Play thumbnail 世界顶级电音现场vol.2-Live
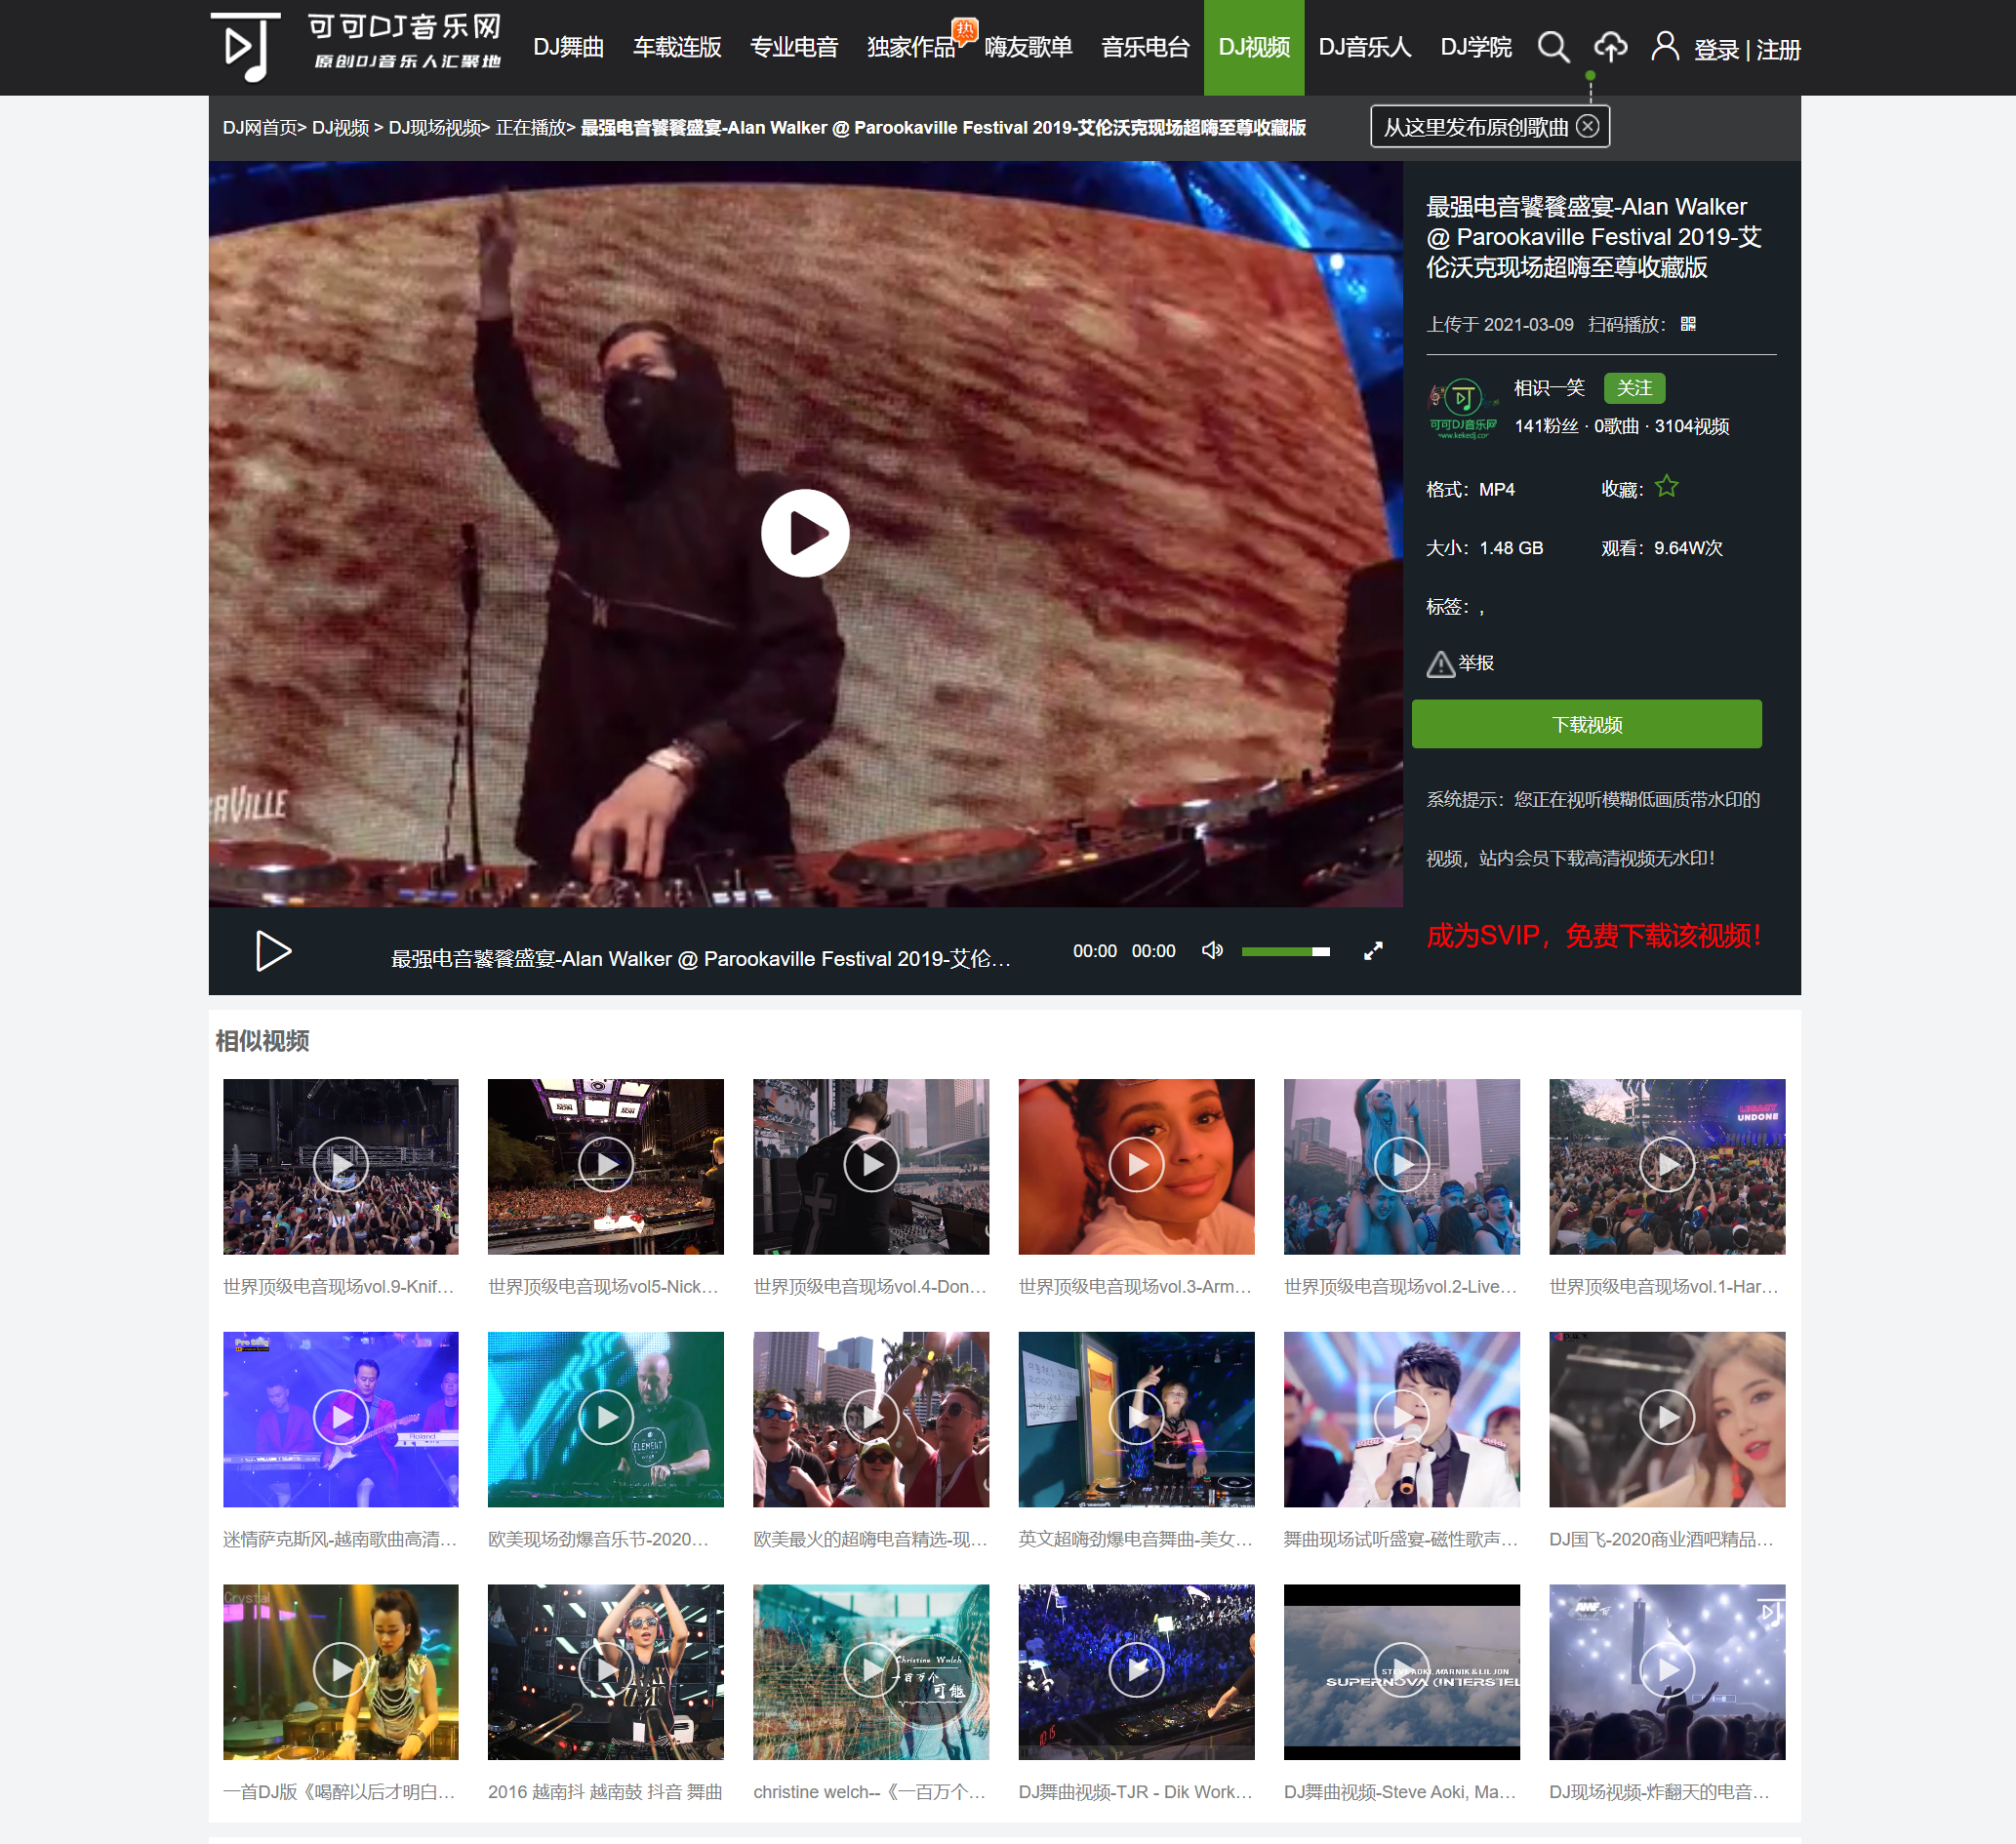 click(1401, 1166)
